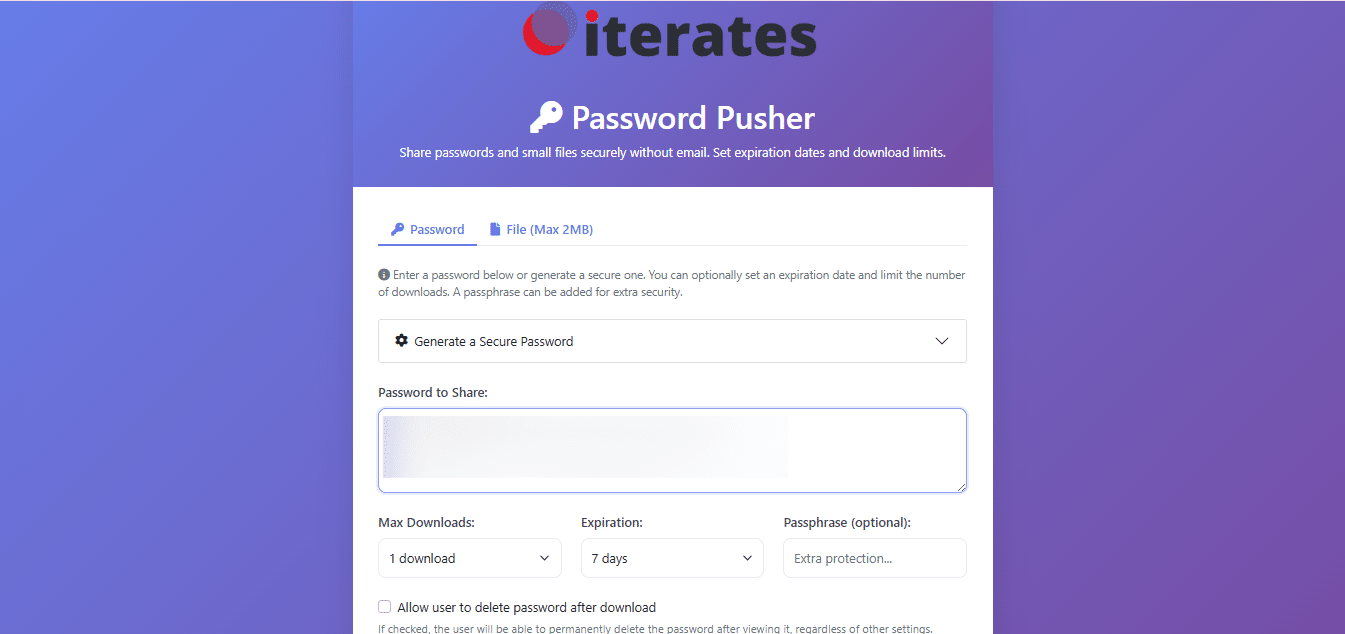1345x634 pixels.
Task: Enable allow user to delete password after download
Action: [x=384, y=607]
